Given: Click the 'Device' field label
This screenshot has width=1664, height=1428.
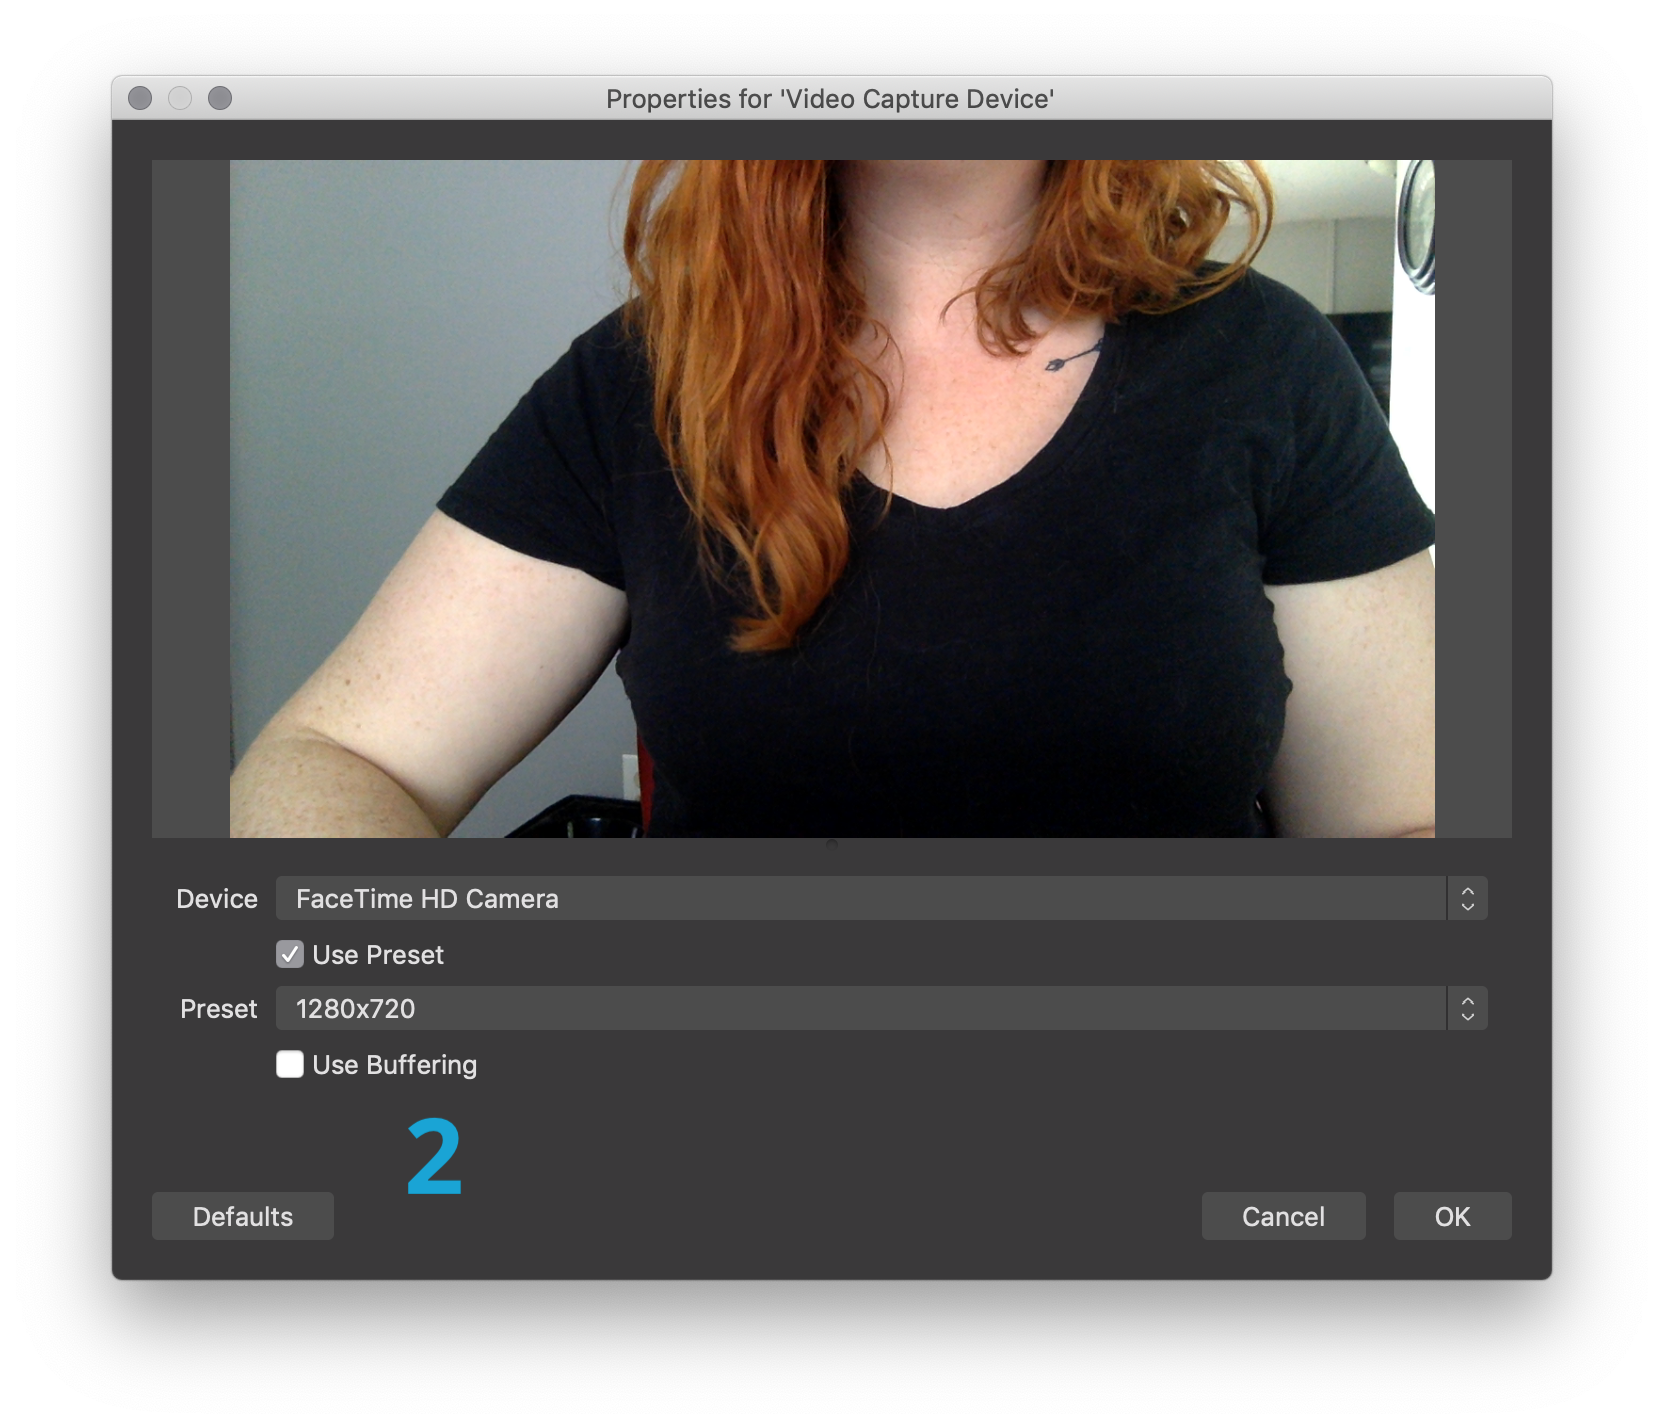Looking at the screenshot, I should (217, 899).
